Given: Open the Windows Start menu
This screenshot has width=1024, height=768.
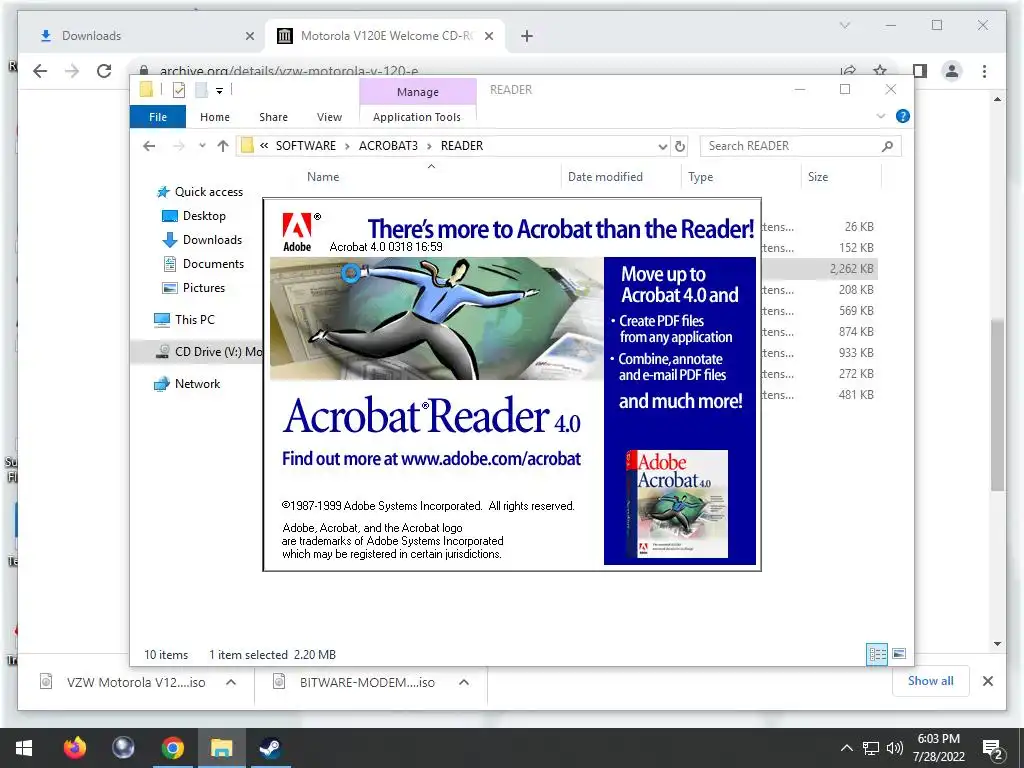Looking at the screenshot, I should [x=24, y=748].
